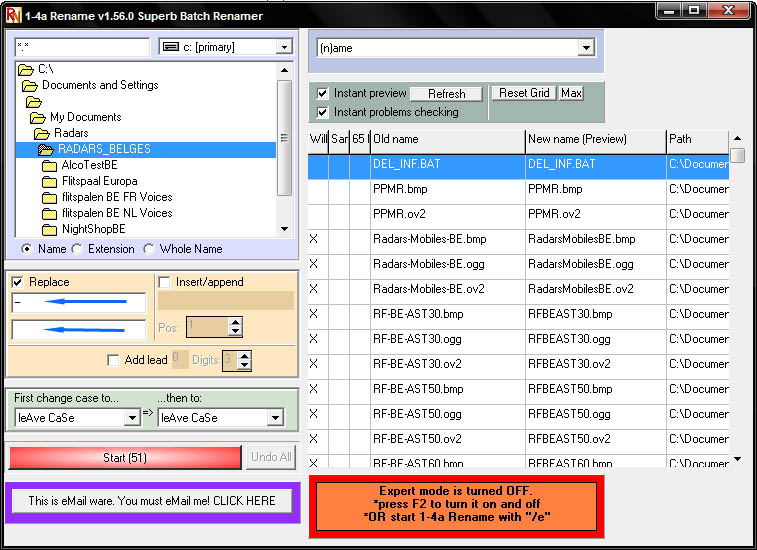Click the New name (Preview) column header
The width and height of the screenshot is (757, 550).
pyautogui.click(x=595, y=139)
